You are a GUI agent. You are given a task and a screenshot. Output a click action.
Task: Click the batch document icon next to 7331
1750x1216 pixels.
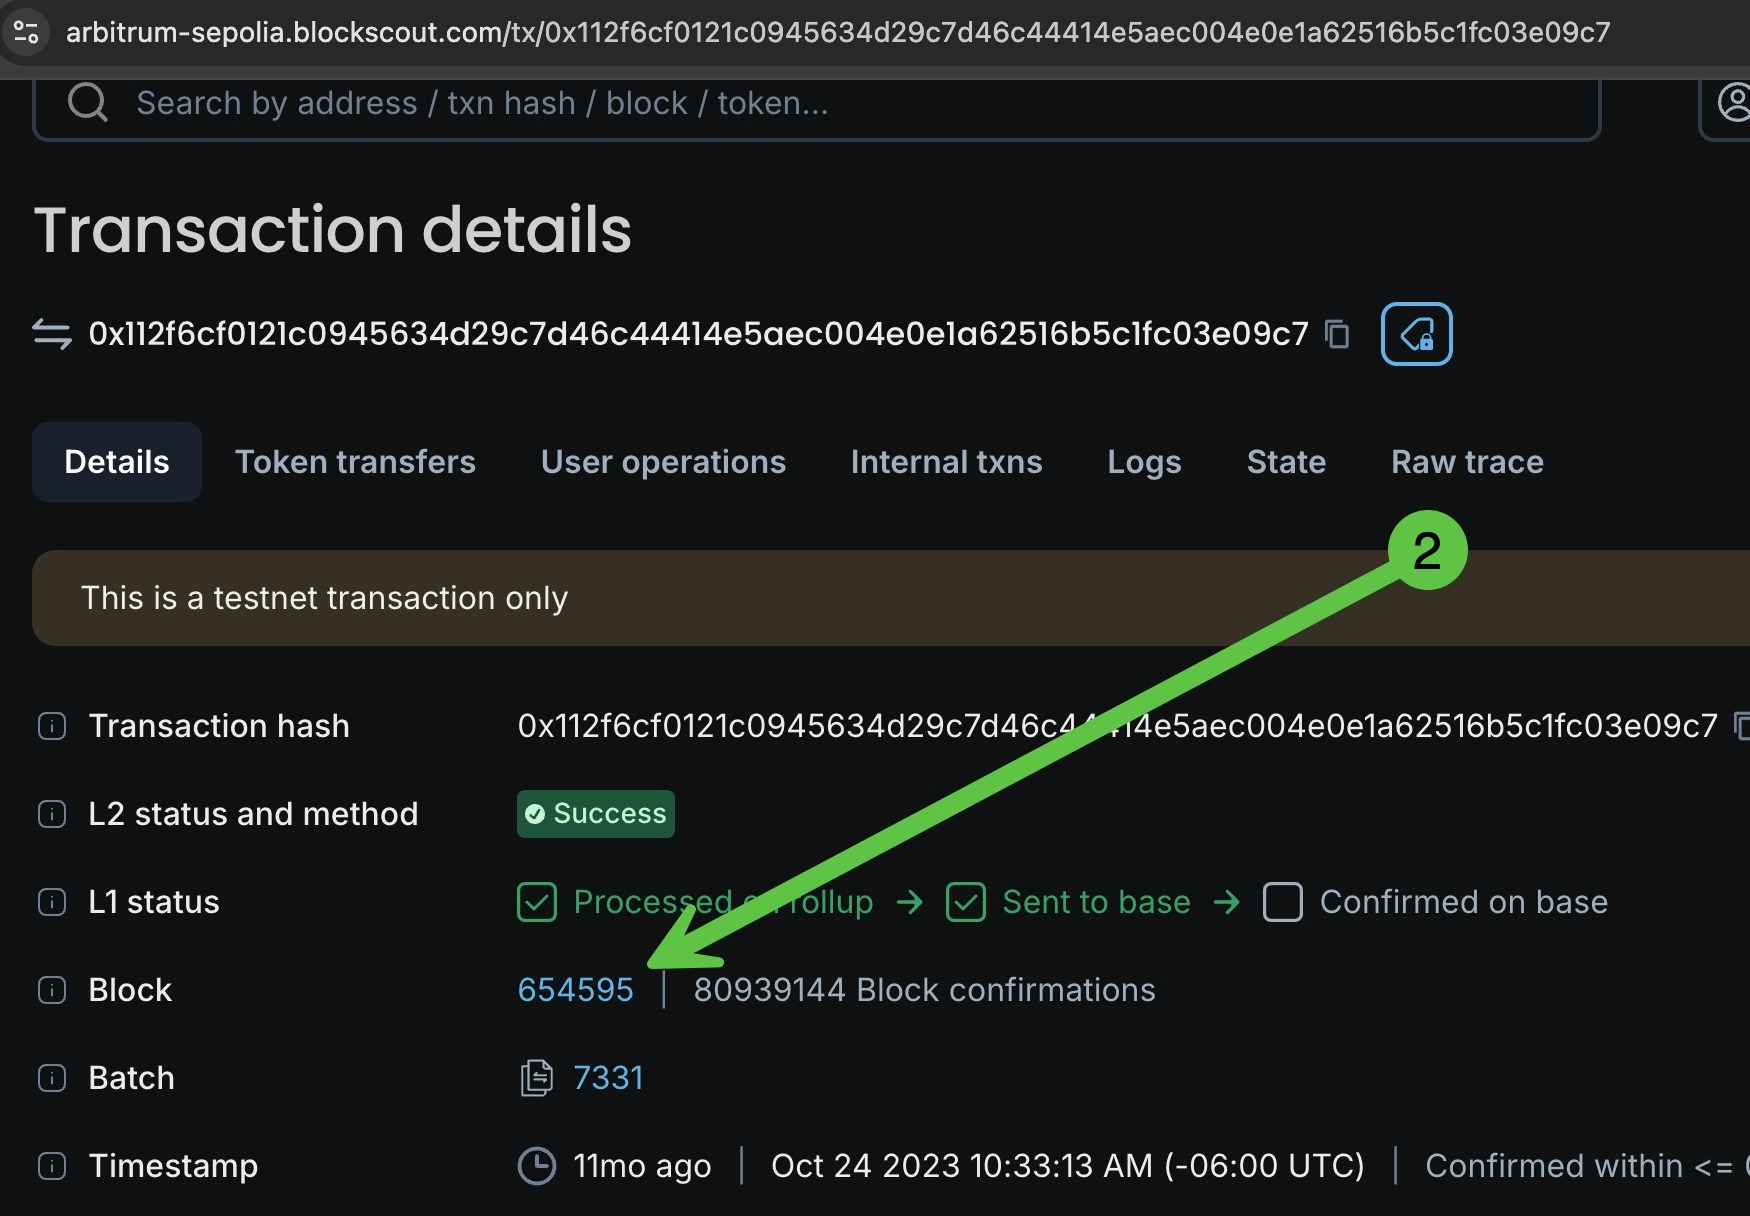tap(536, 1077)
